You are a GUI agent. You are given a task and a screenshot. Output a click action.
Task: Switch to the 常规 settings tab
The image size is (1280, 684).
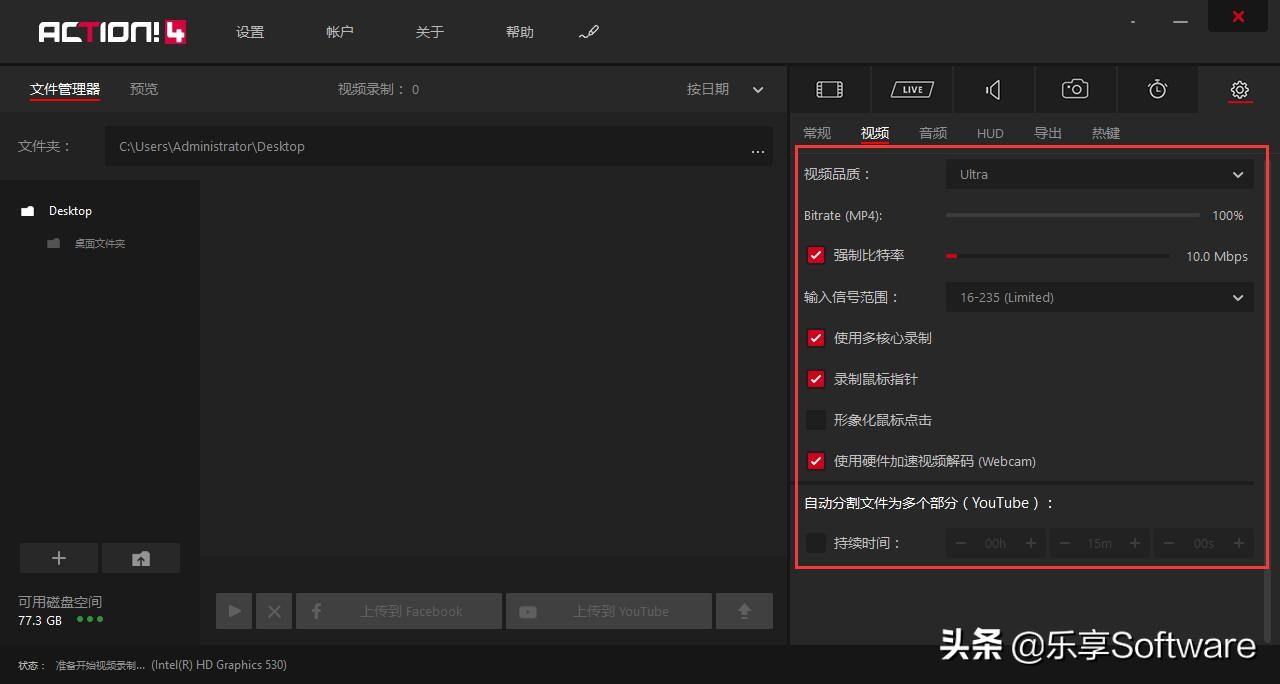point(817,133)
